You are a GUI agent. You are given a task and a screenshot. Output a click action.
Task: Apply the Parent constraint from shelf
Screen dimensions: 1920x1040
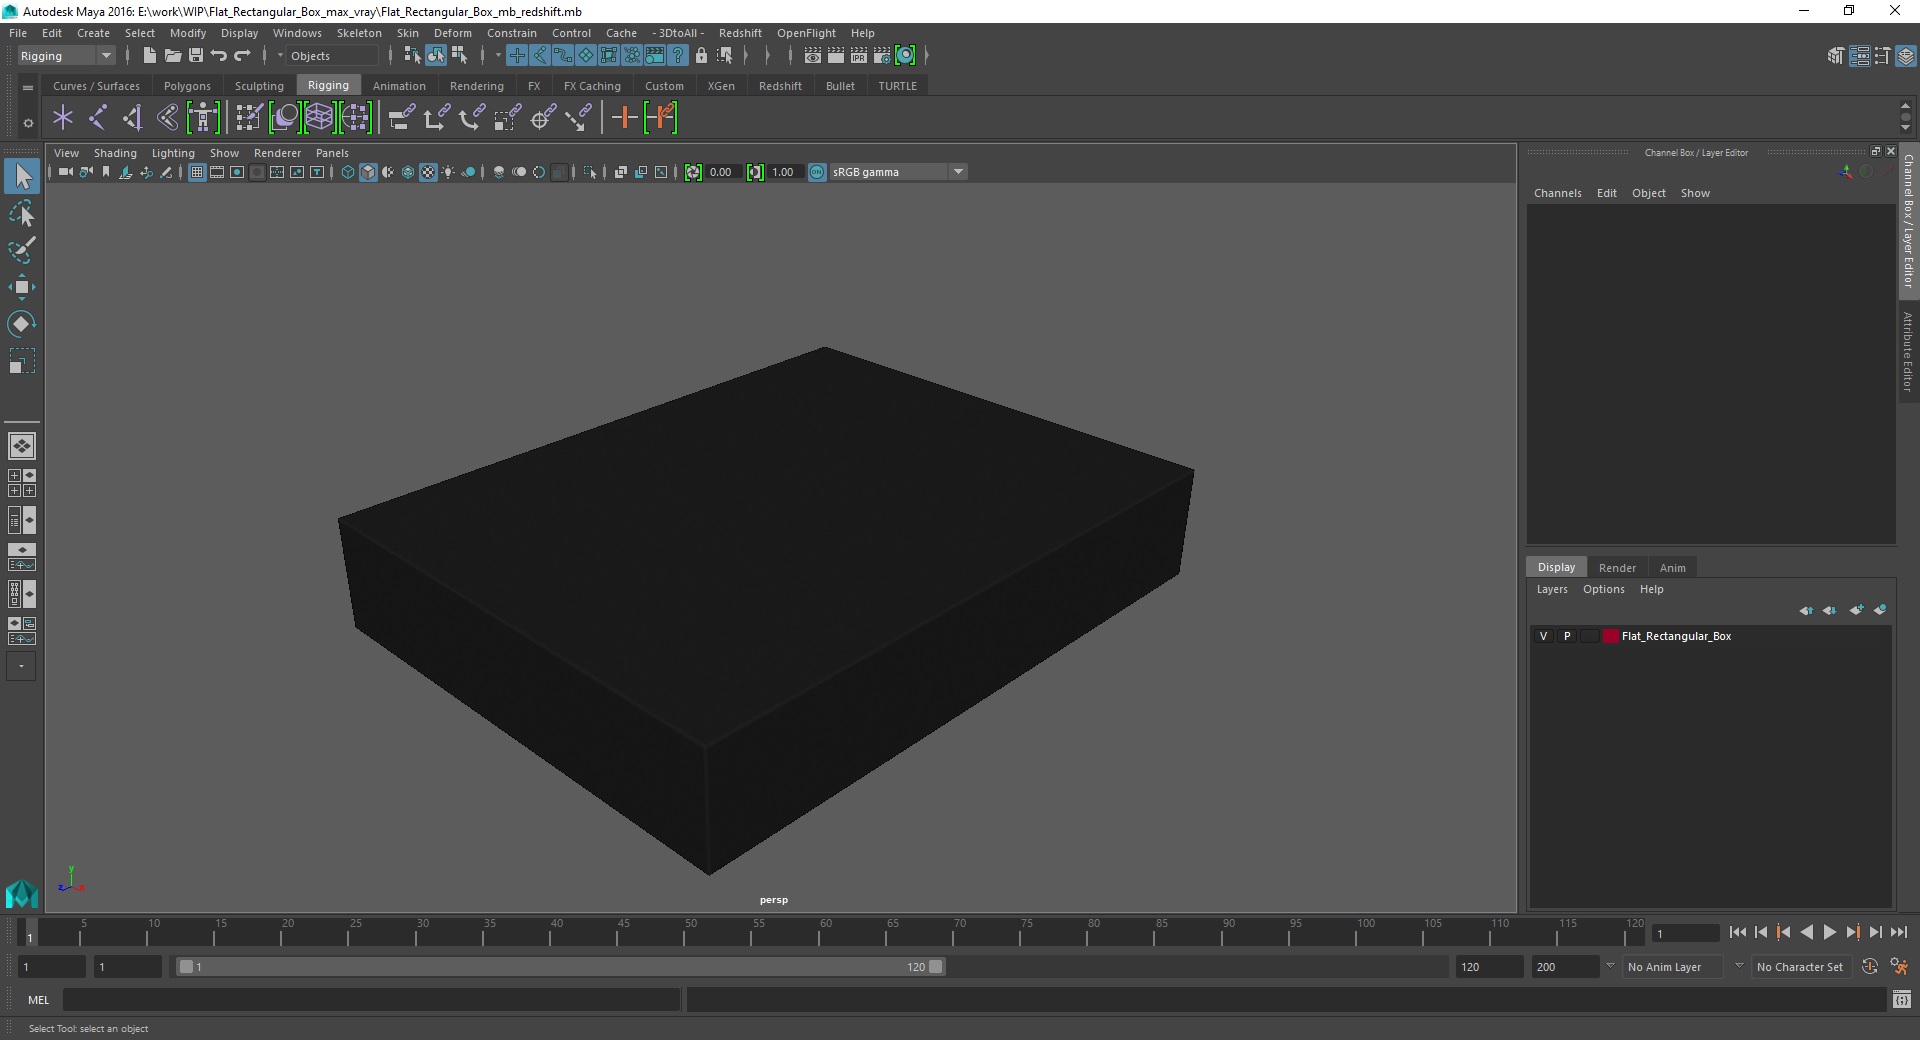pos(402,118)
